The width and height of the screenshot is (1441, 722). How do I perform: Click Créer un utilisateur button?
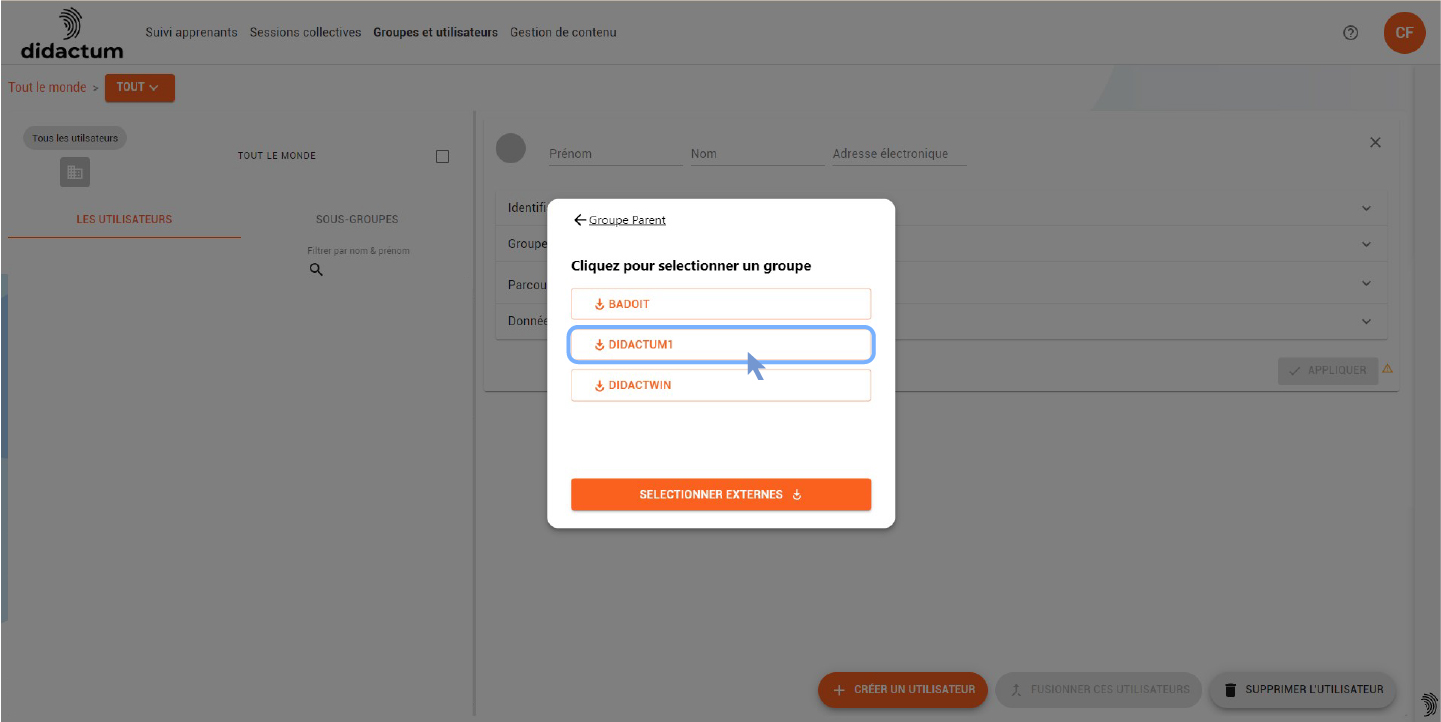coord(903,690)
